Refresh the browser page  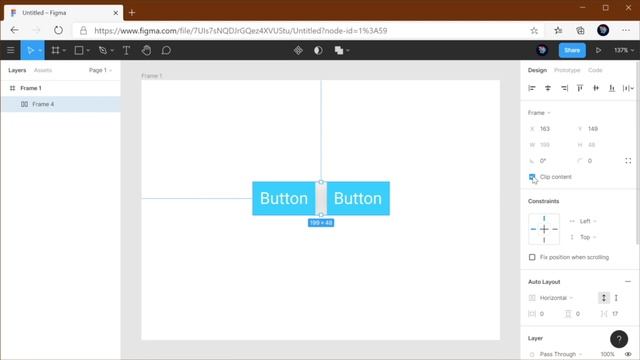pos(58,30)
